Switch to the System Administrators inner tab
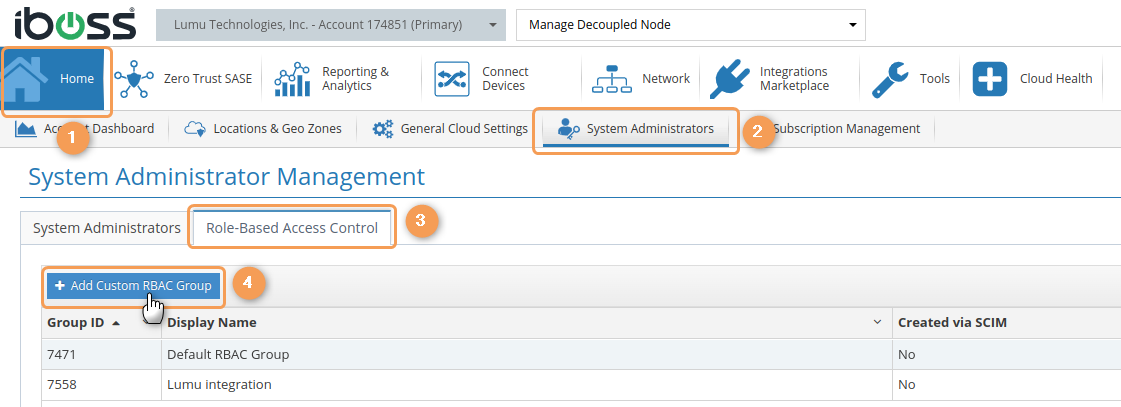Screen dimensions: 1121x407 [106, 228]
